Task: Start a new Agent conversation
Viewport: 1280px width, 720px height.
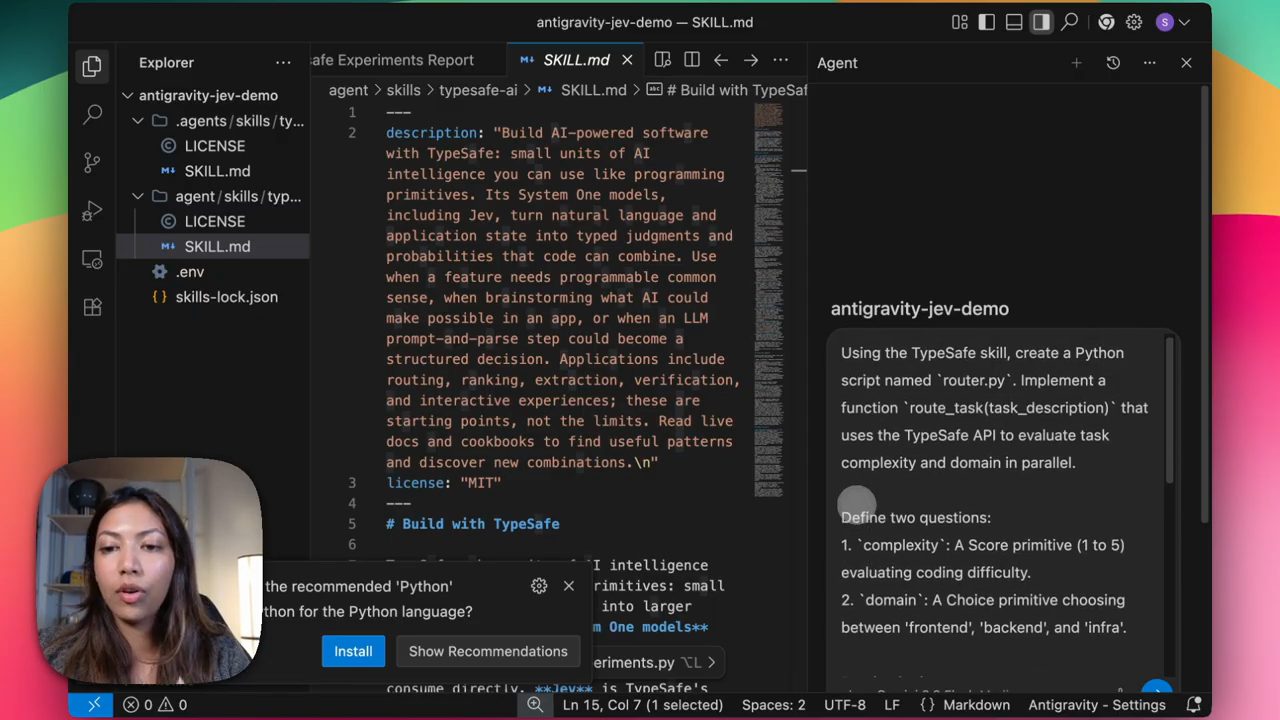Action: (x=1076, y=63)
